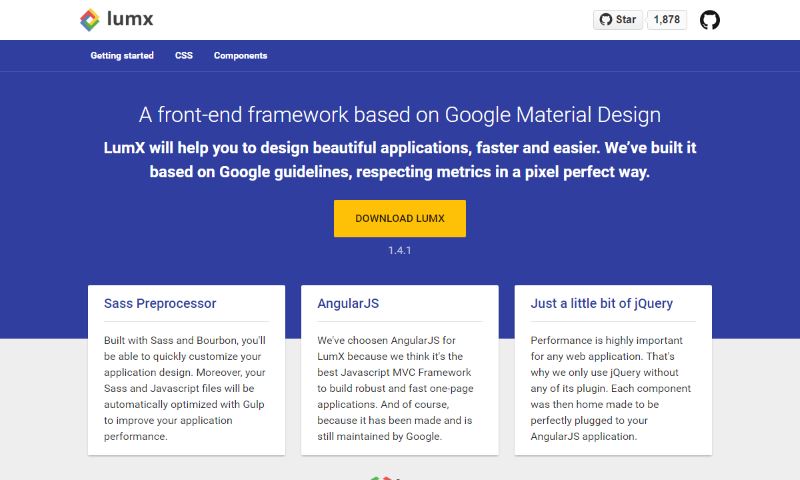Select the Sass Preprocessor card heading
The image size is (800, 480).
click(160, 304)
